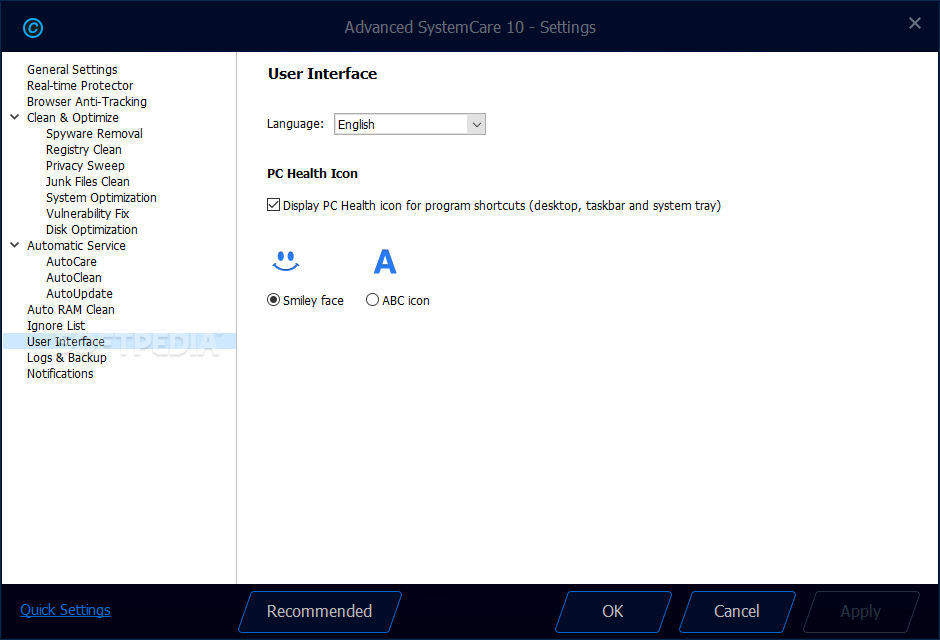Screen dimensions: 940x640
Task: Select Clean & Optimize category
Action: tap(73, 117)
